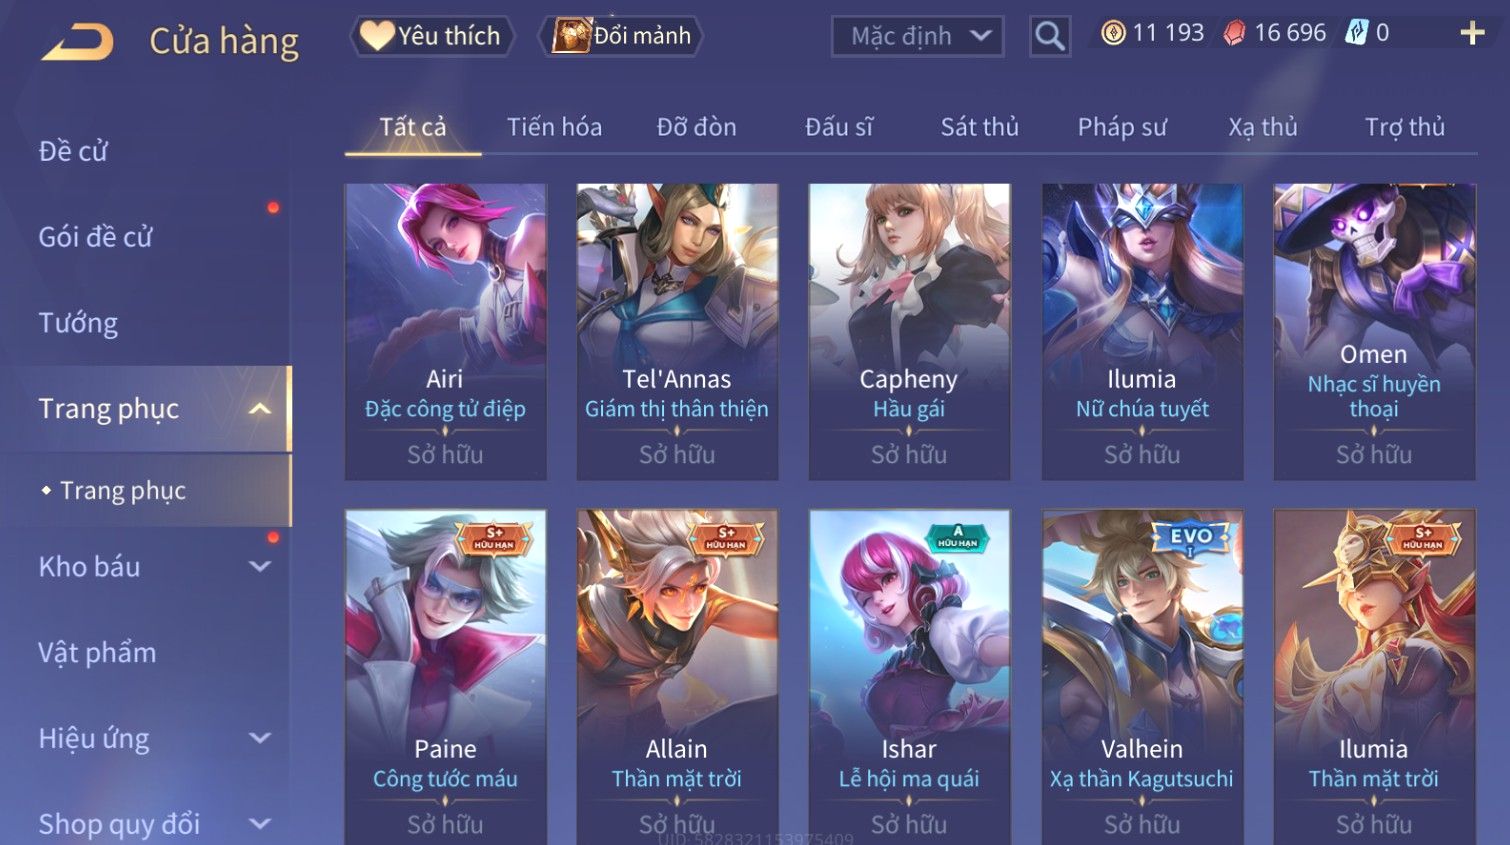Tap the plus icon to add currency
This screenshot has height=845, width=1510.
click(x=1472, y=33)
